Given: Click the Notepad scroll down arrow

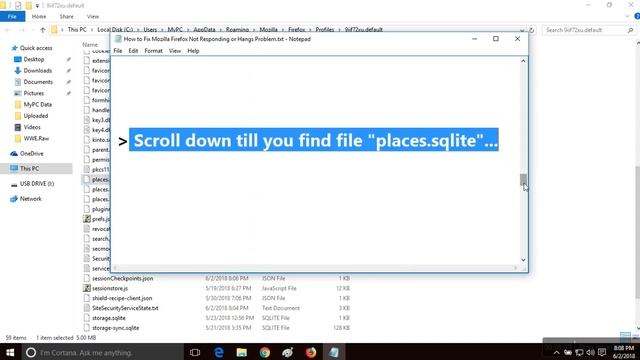Looking at the screenshot, I should point(523,260).
